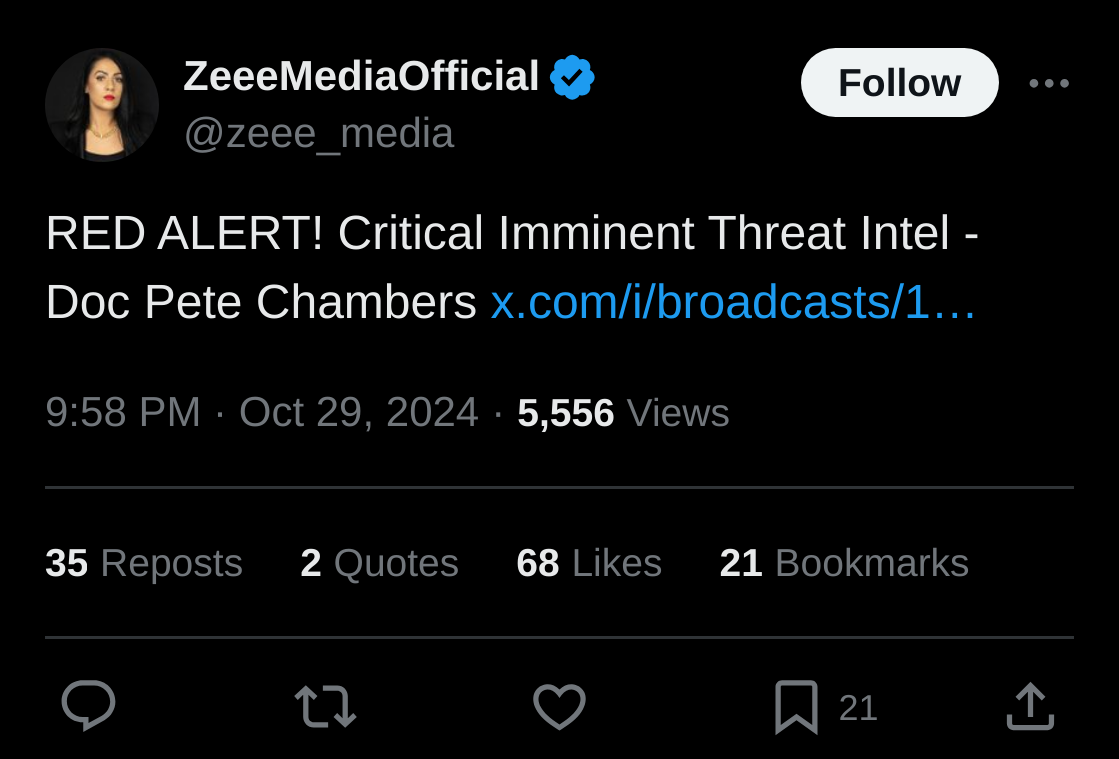Open the @zeee_media handle link
Screen dimensions: 1119x759
[x=319, y=133]
